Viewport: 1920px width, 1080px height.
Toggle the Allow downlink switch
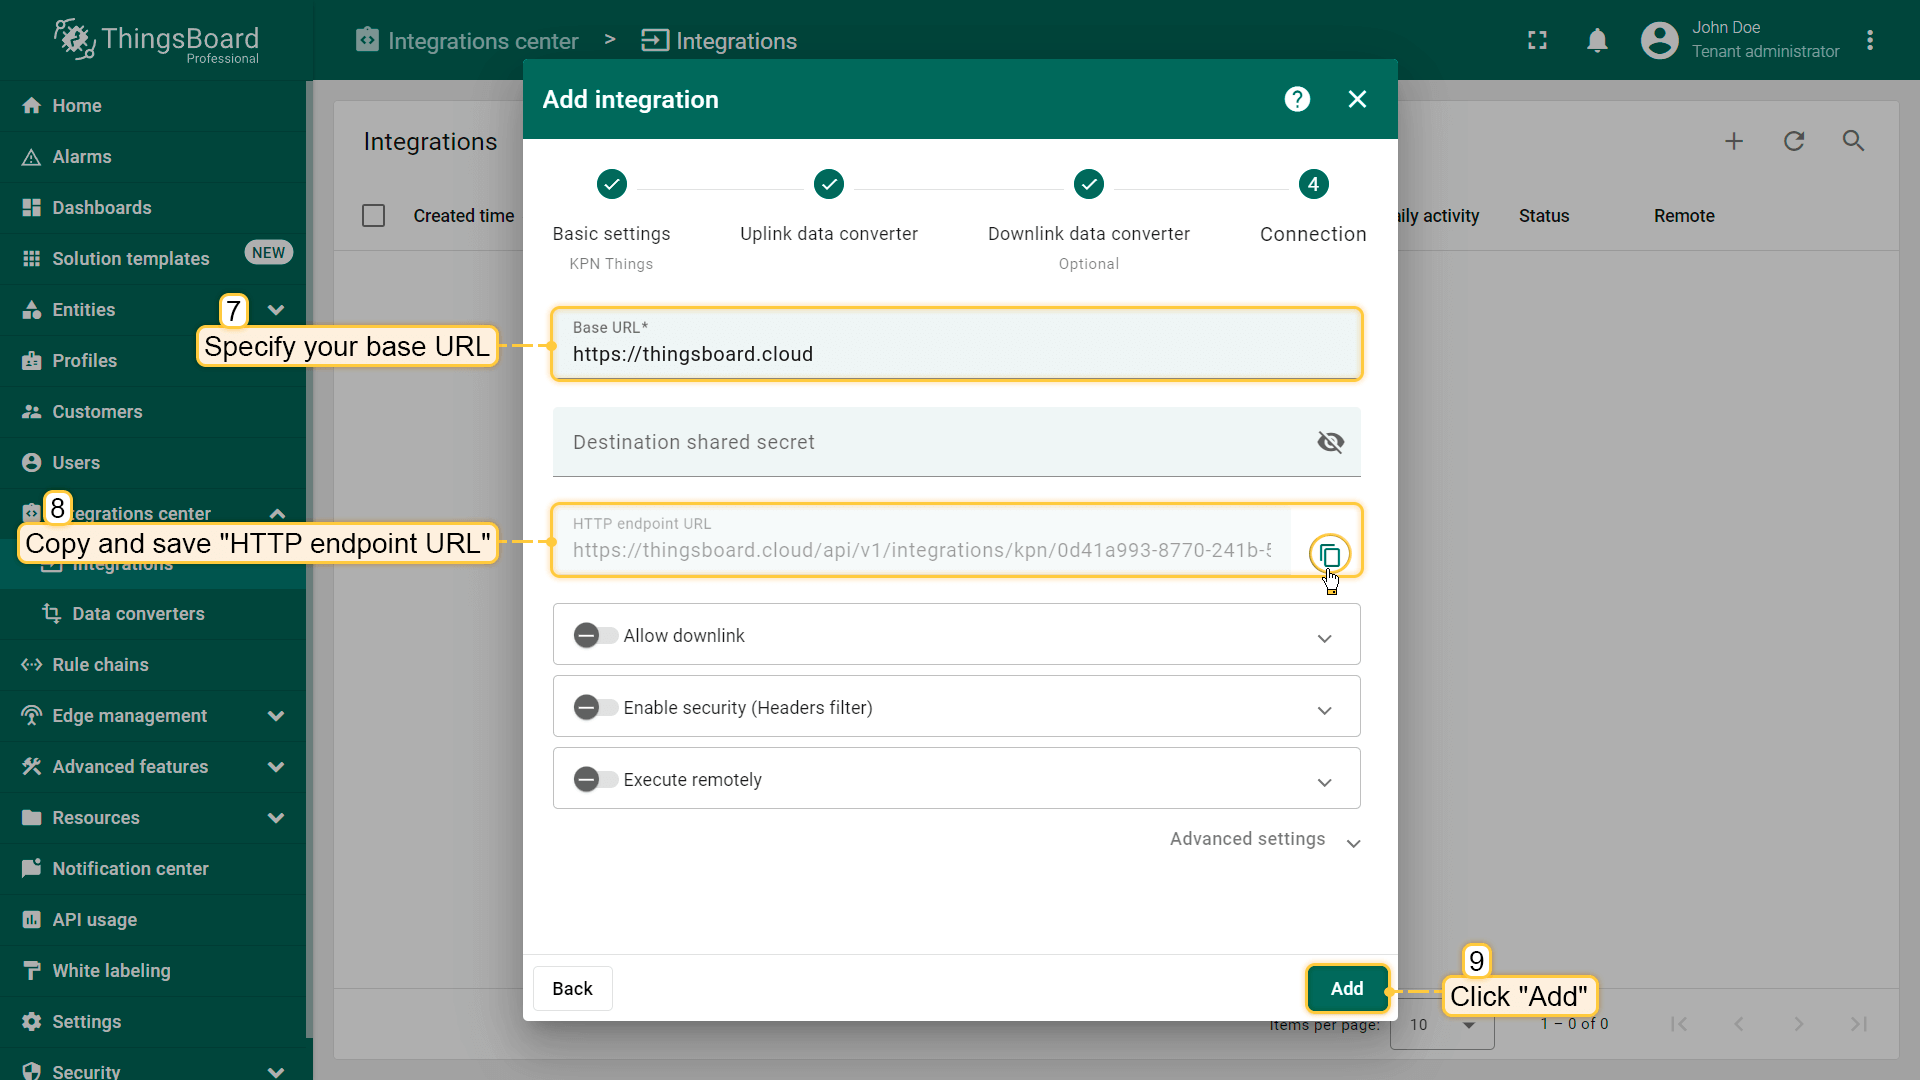click(x=595, y=636)
